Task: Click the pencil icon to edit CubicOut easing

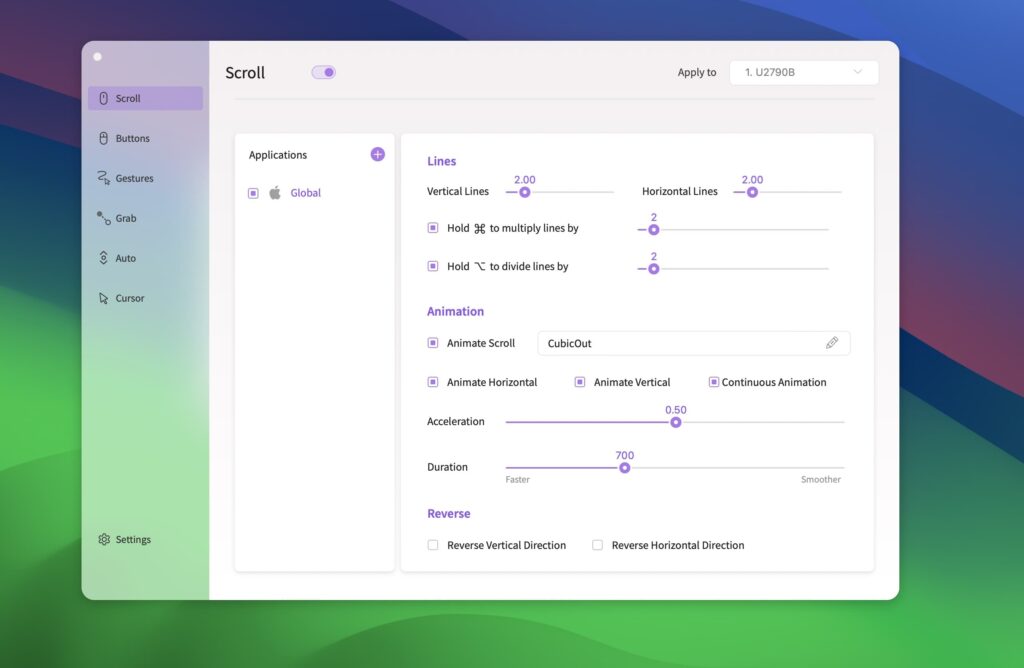Action: pyautogui.click(x=831, y=343)
